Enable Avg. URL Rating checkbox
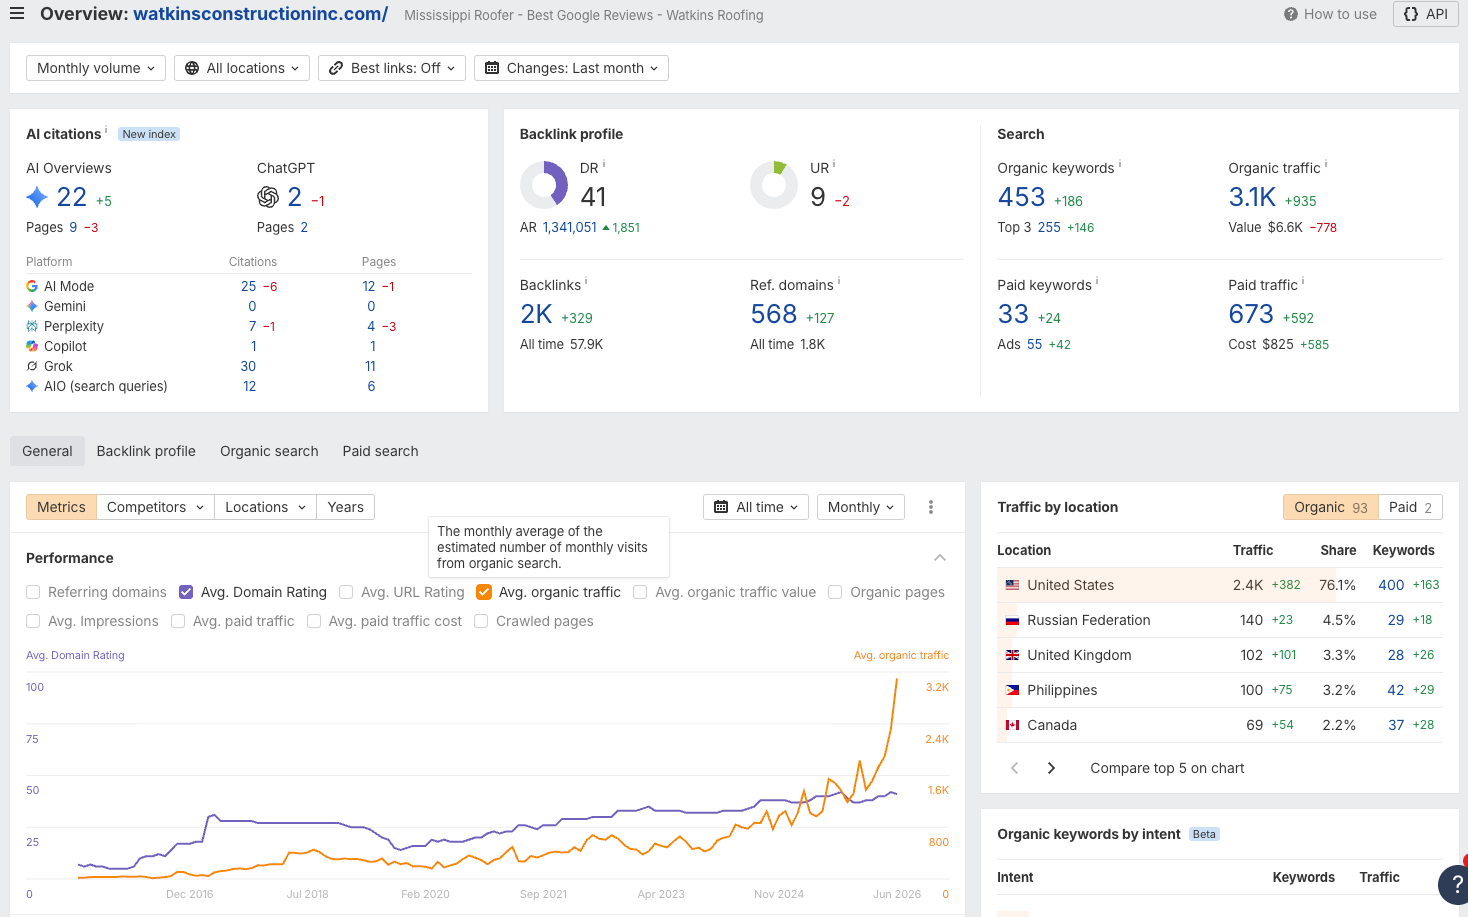 coord(346,592)
